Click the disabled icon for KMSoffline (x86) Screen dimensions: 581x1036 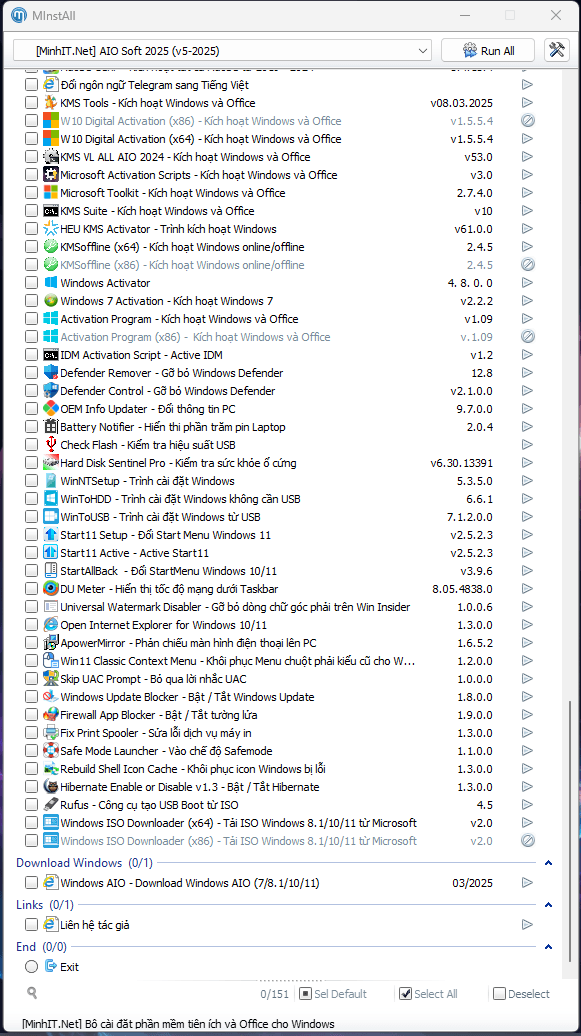(527, 265)
